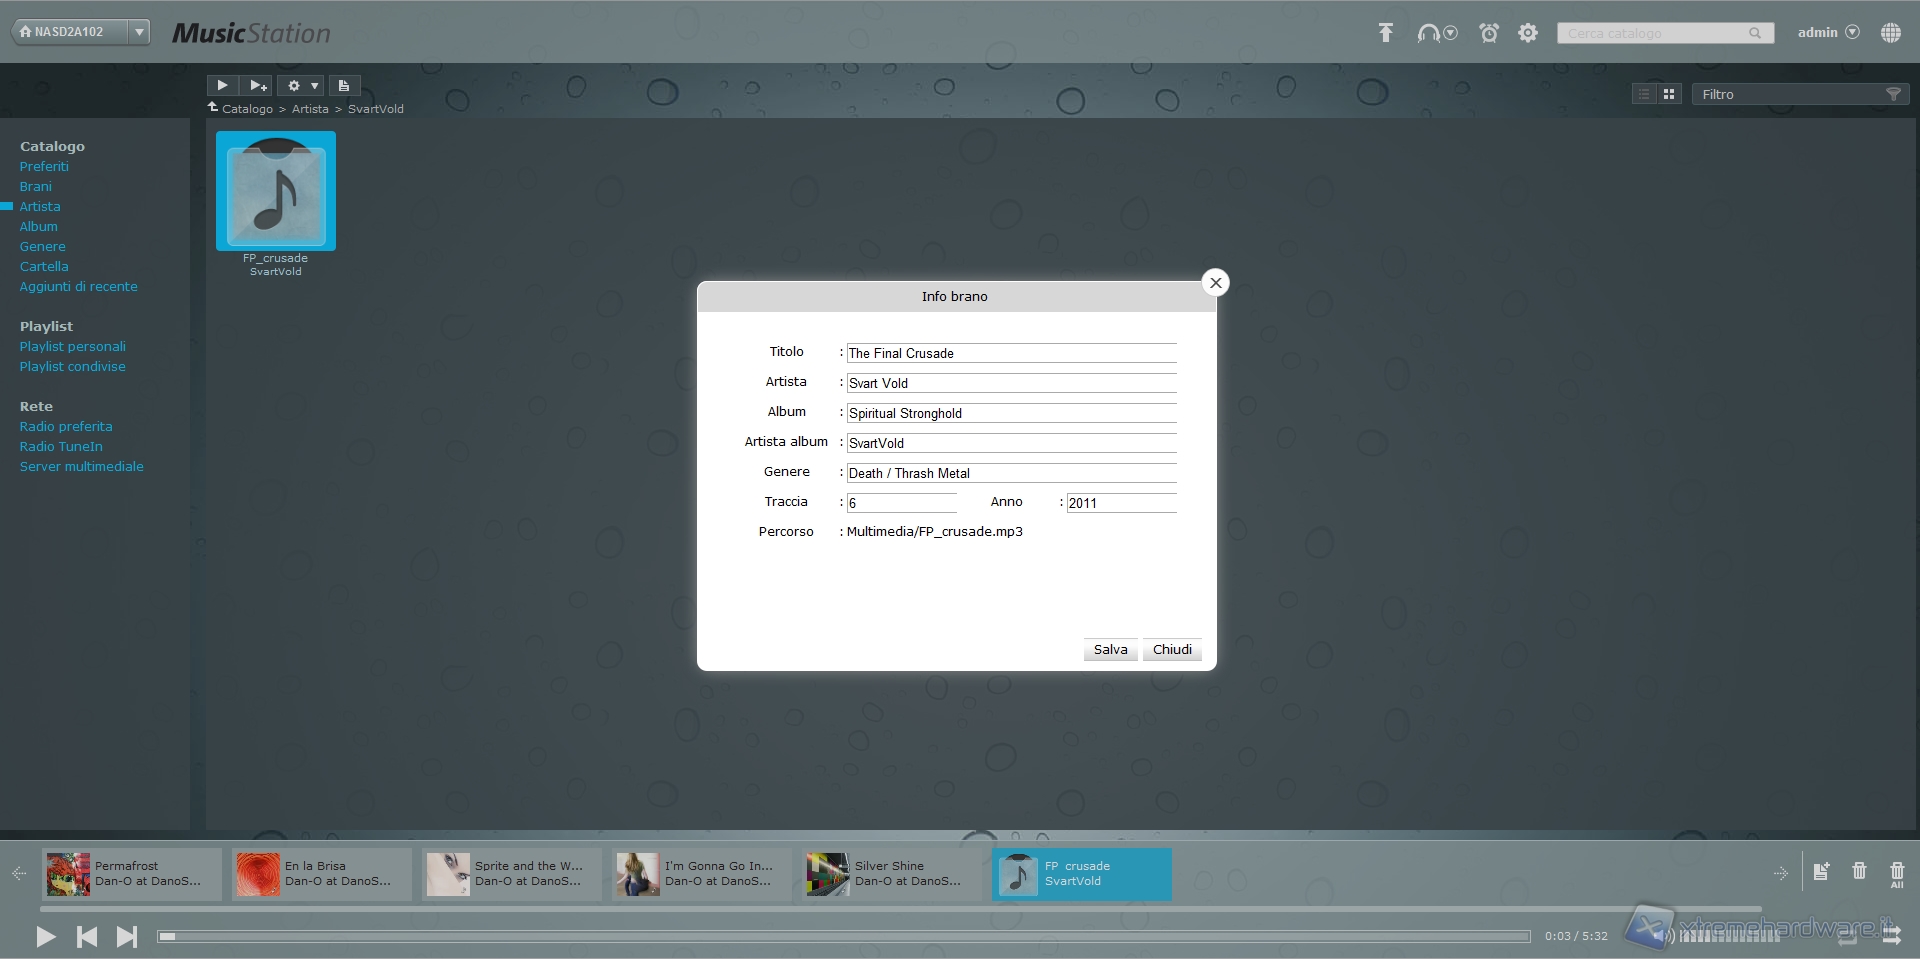Click the Titolo text field

pos(1010,353)
